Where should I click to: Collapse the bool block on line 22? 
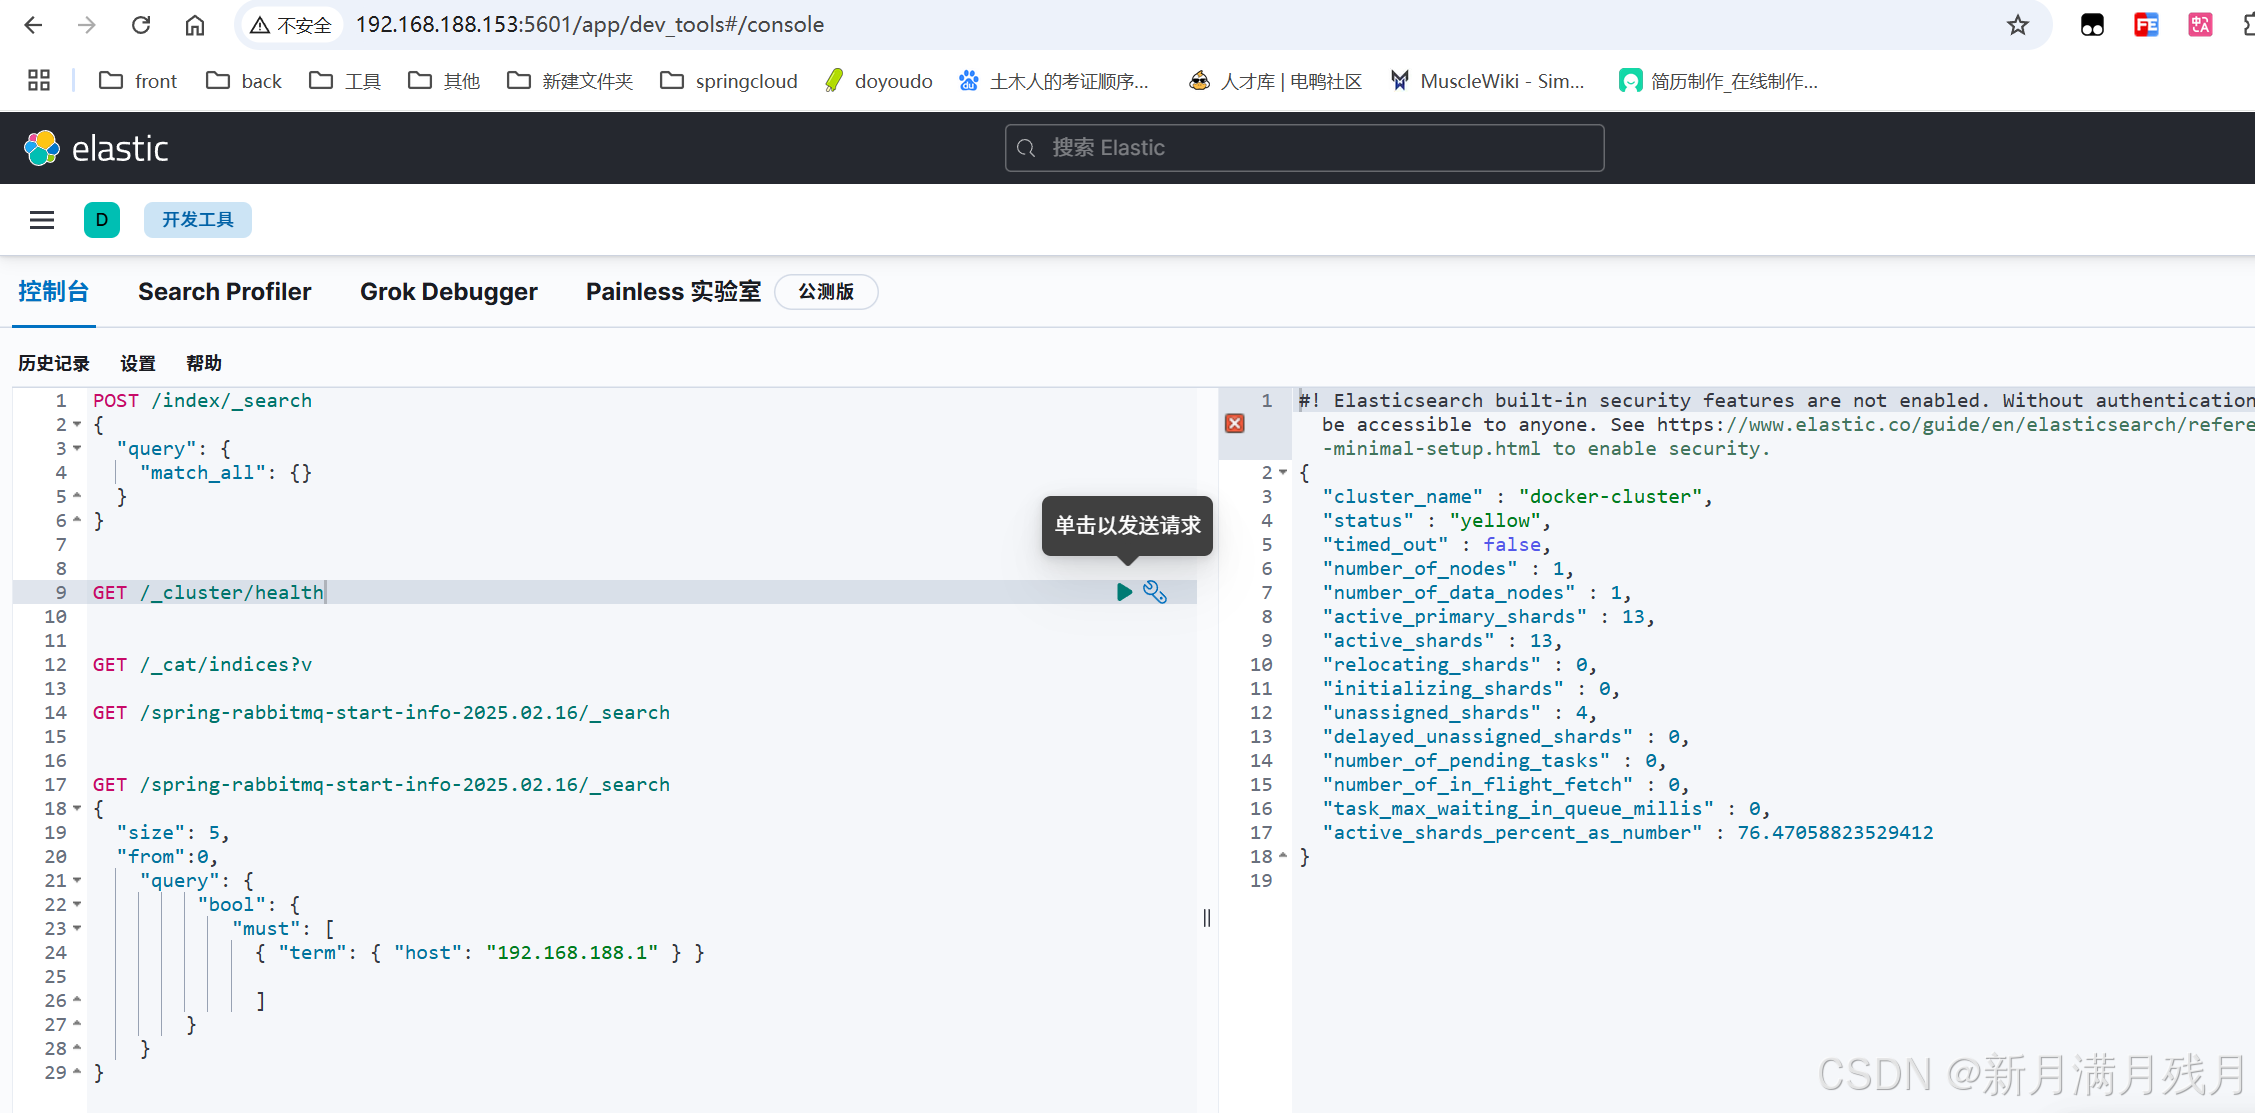[77, 905]
